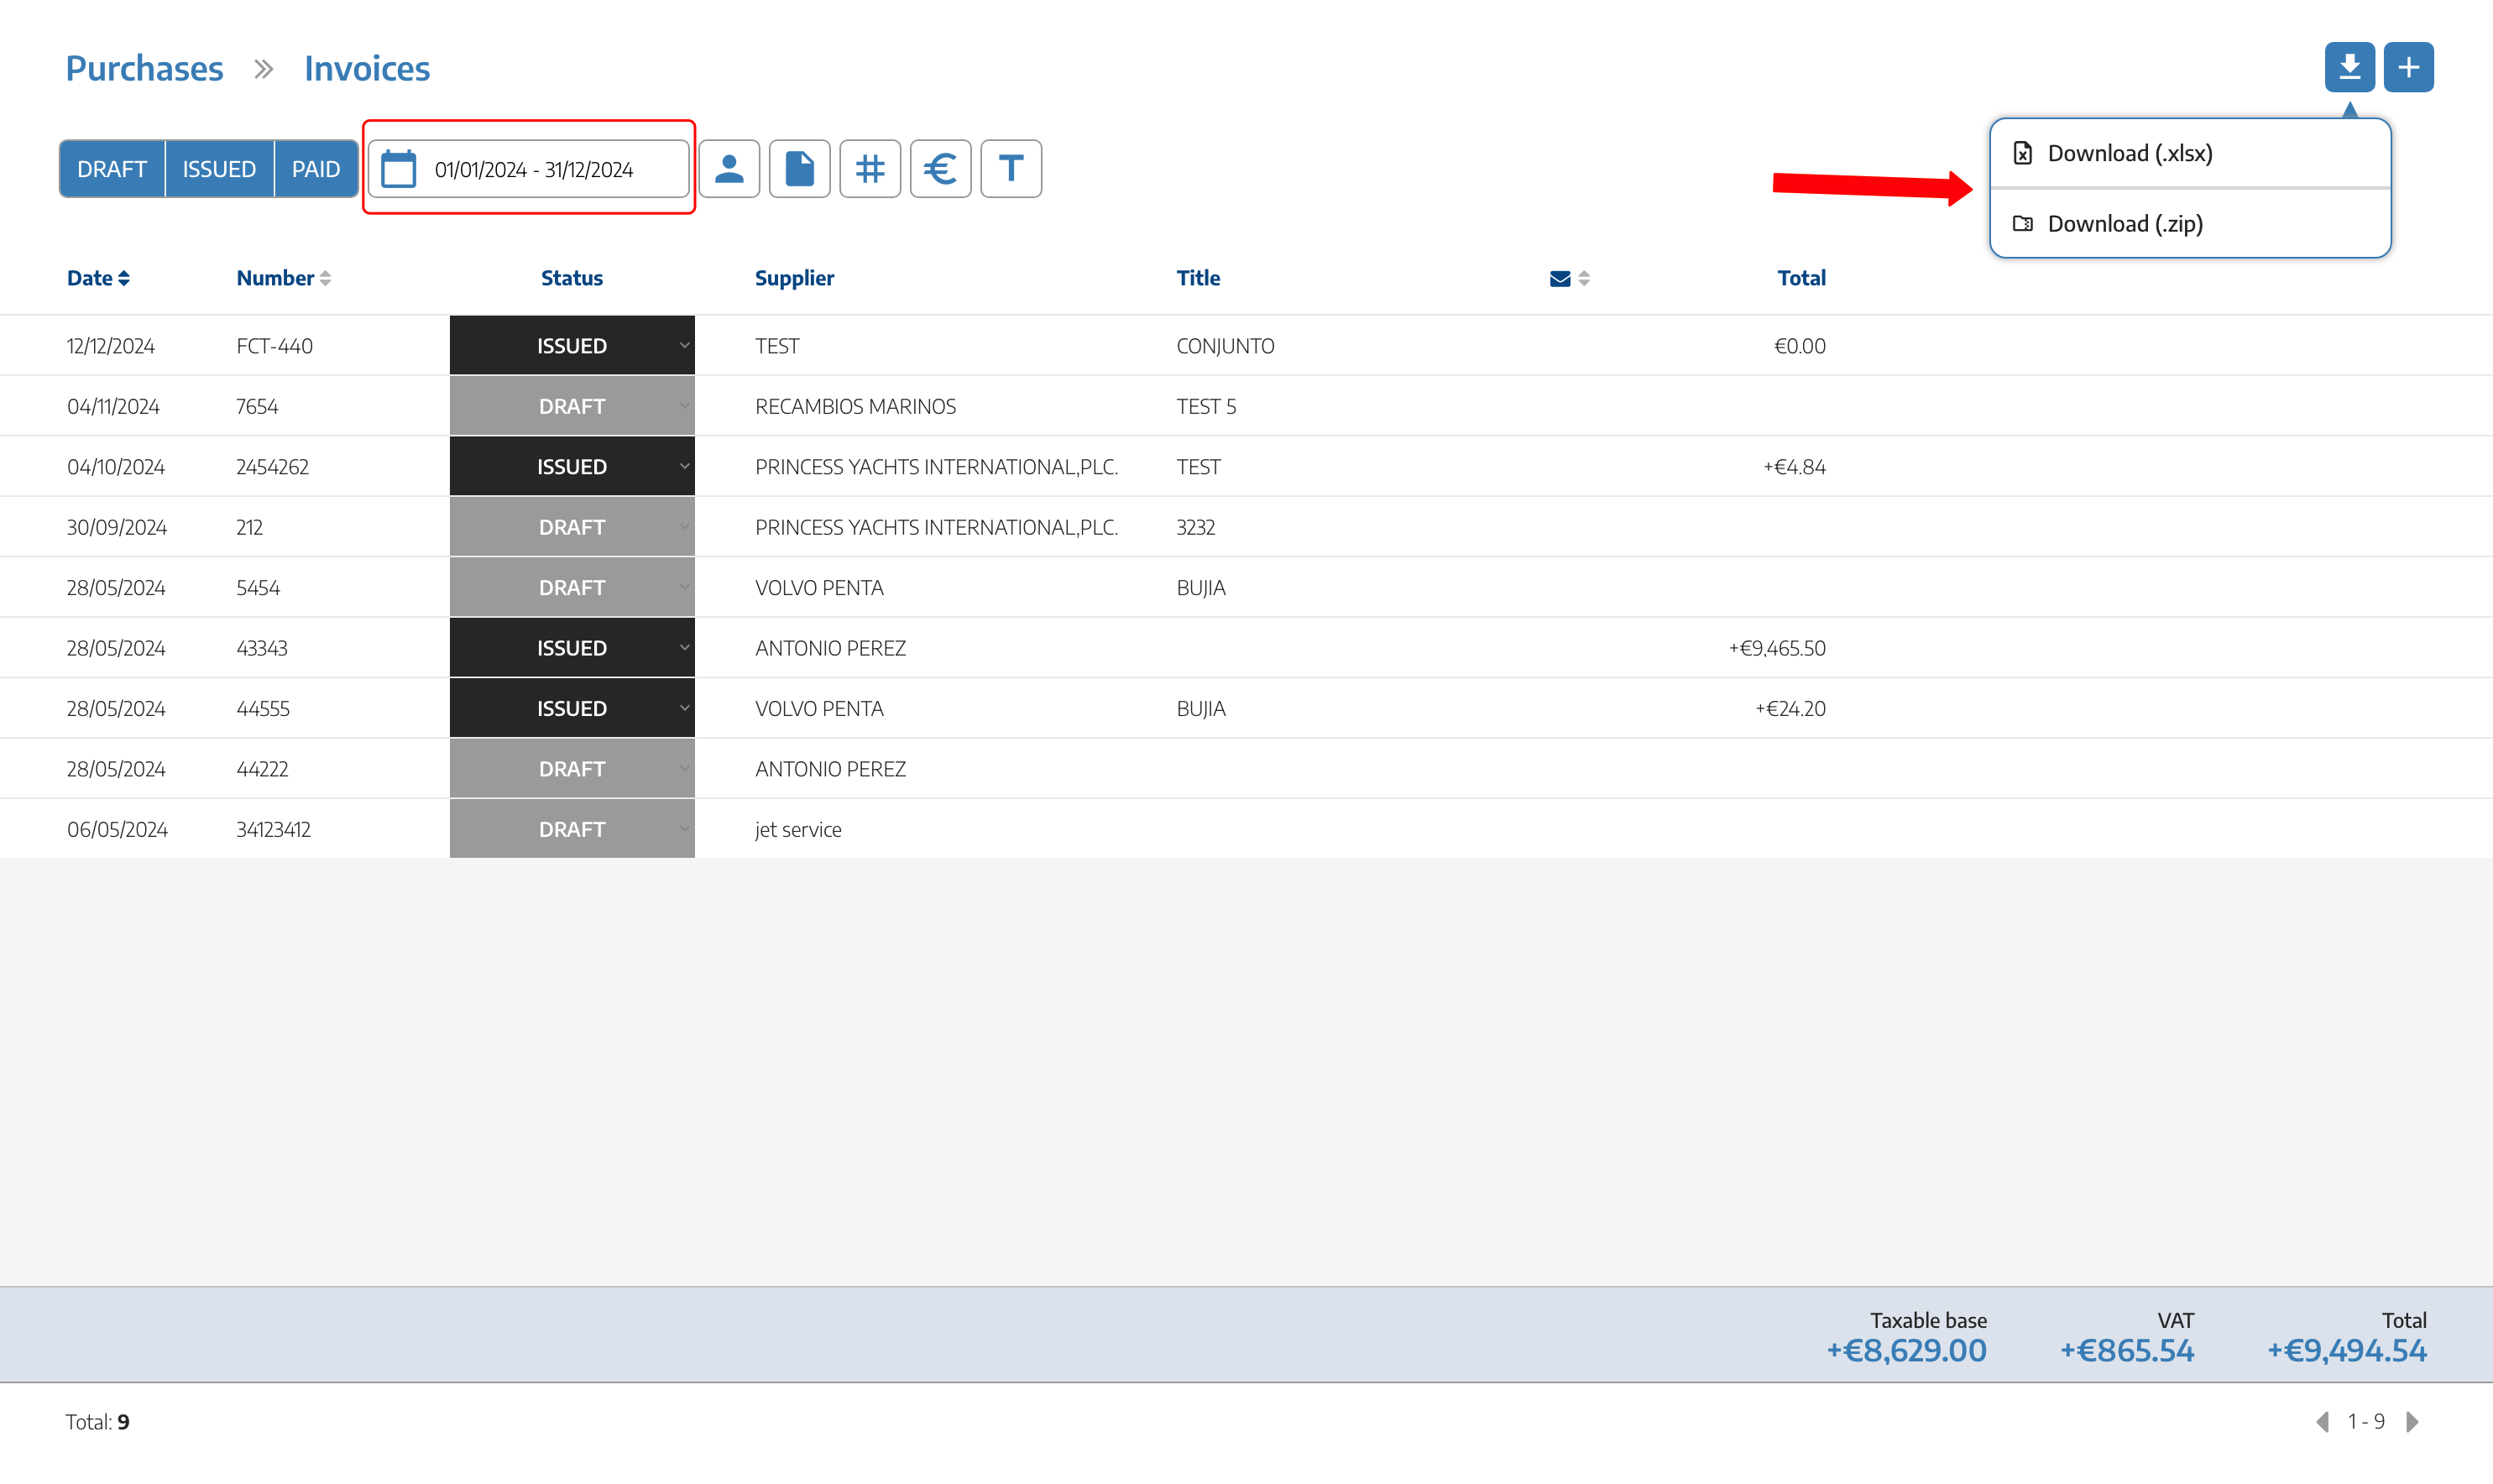This screenshot has width=2493, height=1484.
Task: Go to Purchases breadcrumb
Action: 144,68
